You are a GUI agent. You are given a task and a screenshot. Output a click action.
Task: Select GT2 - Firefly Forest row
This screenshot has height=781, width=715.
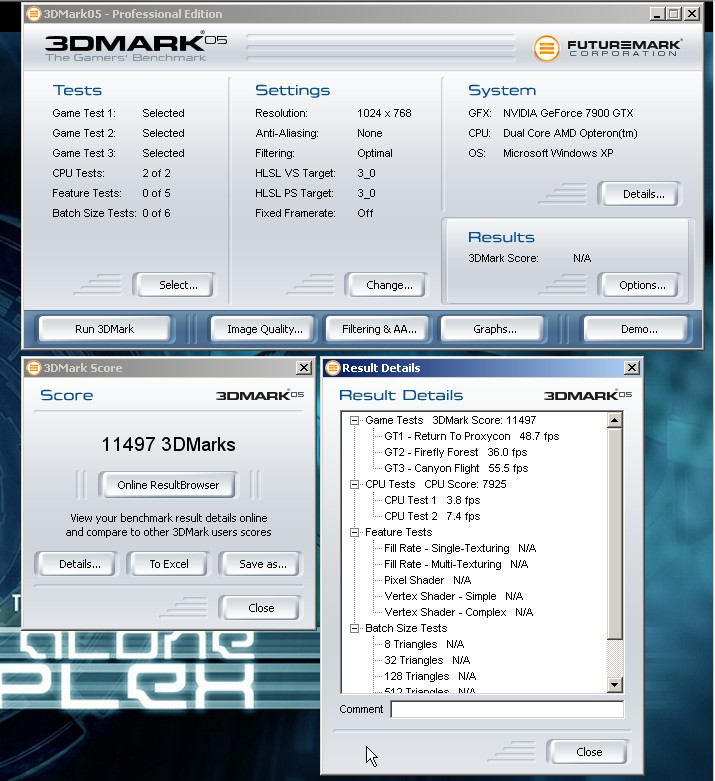455,452
